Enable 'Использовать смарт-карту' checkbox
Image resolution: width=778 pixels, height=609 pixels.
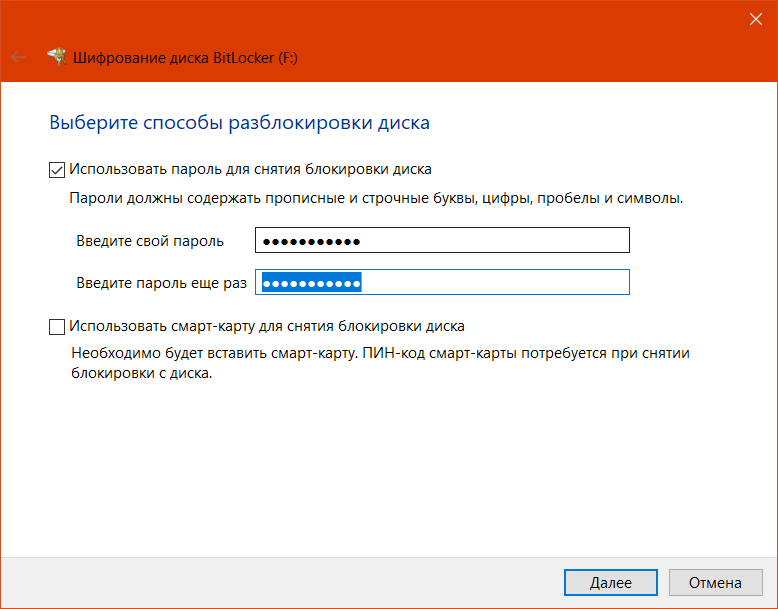(x=57, y=327)
